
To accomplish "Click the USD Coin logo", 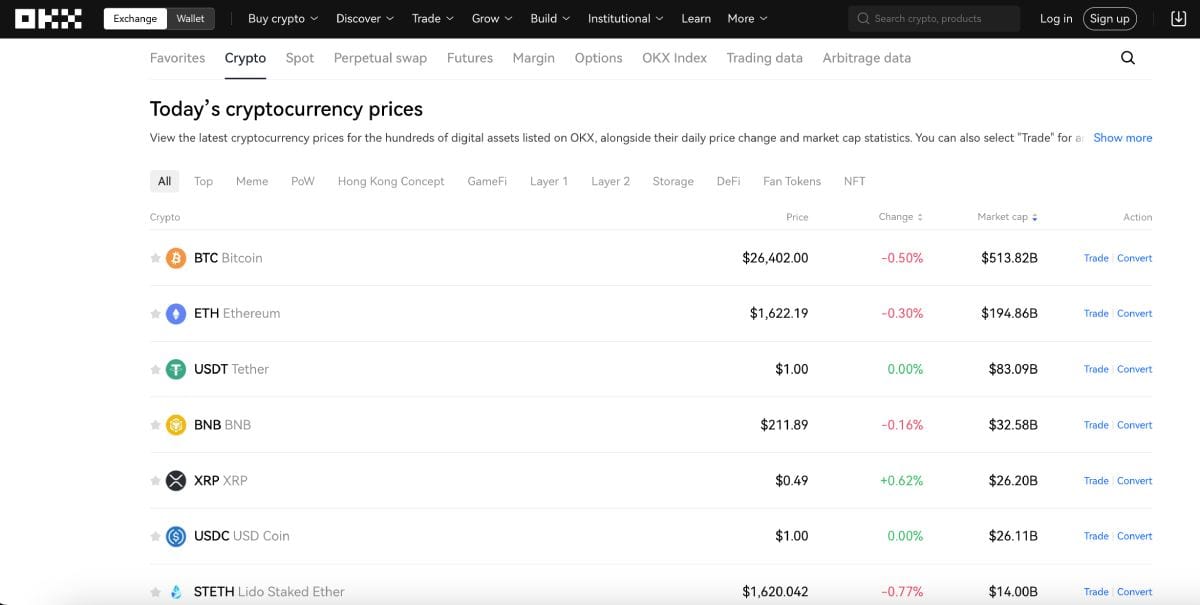I will (x=176, y=536).
